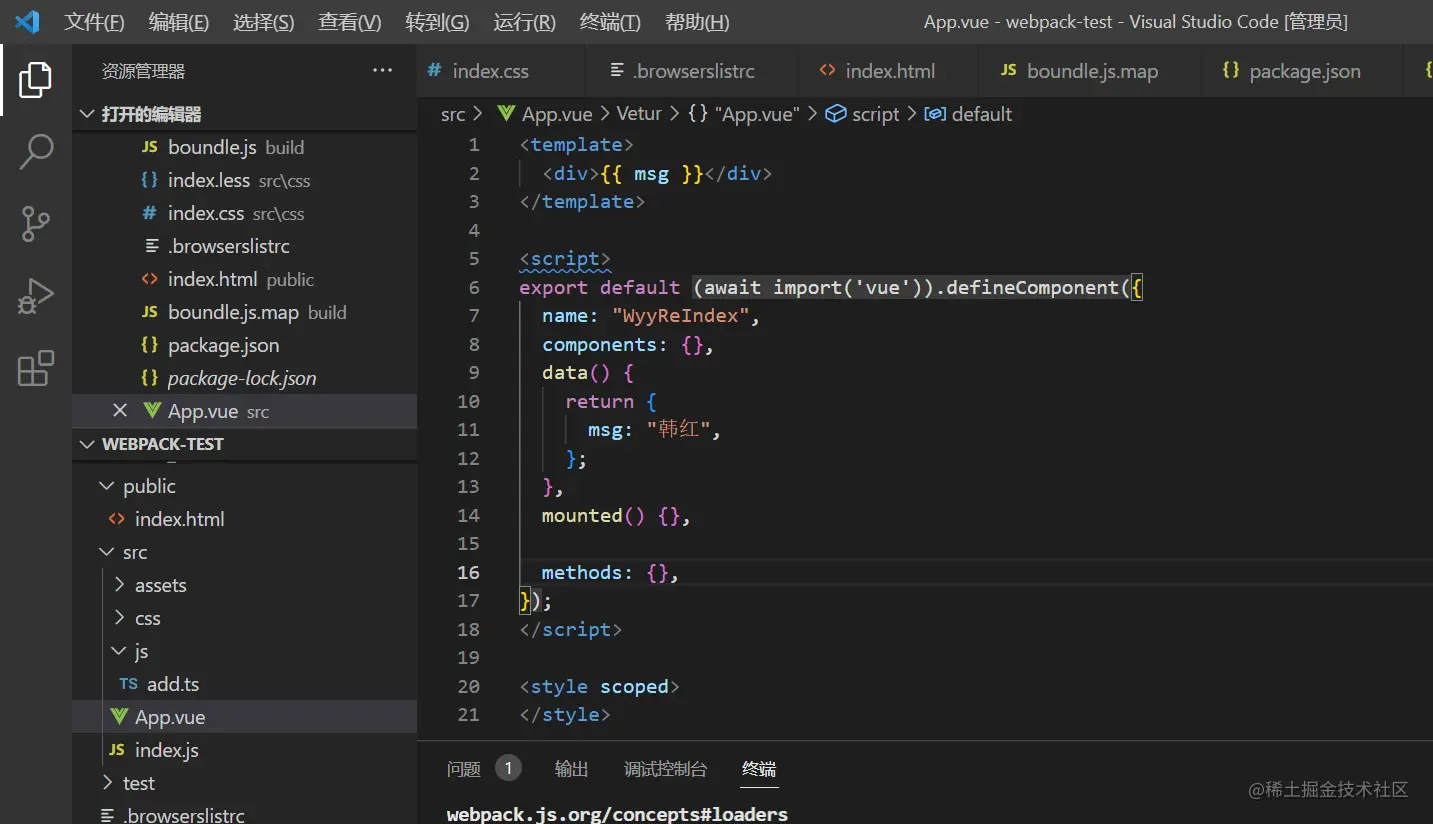This screenshot has height=824, width=1433.
Task: Show the 输出 panel tab
Action: coord(572,769)
